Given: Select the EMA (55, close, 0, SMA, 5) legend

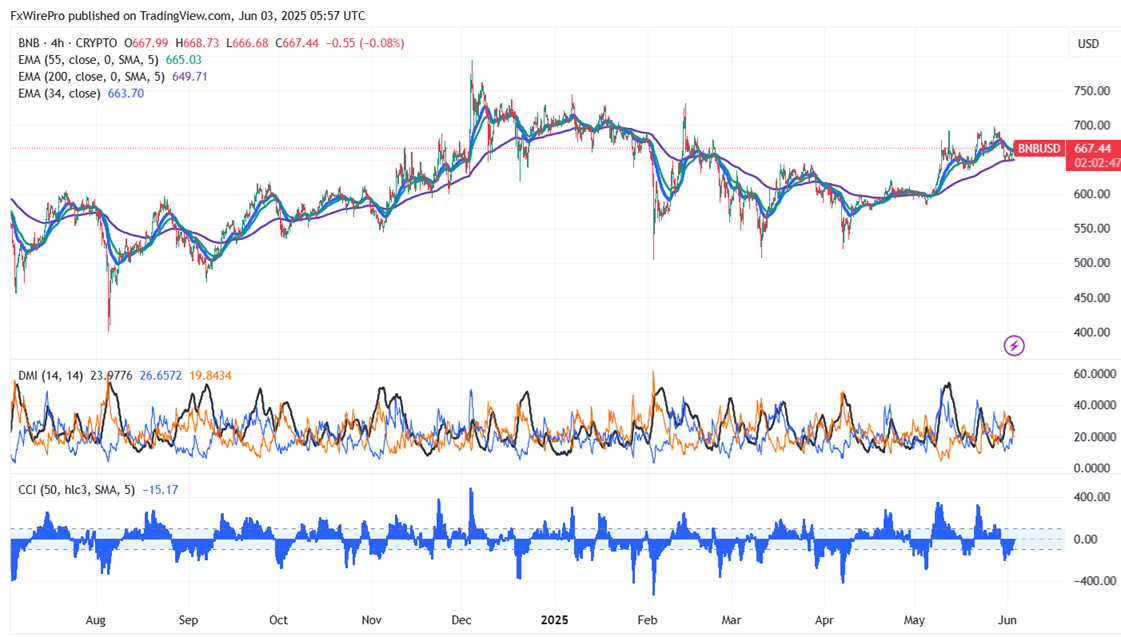Looking at the screenshot, I should pos(89,60).
